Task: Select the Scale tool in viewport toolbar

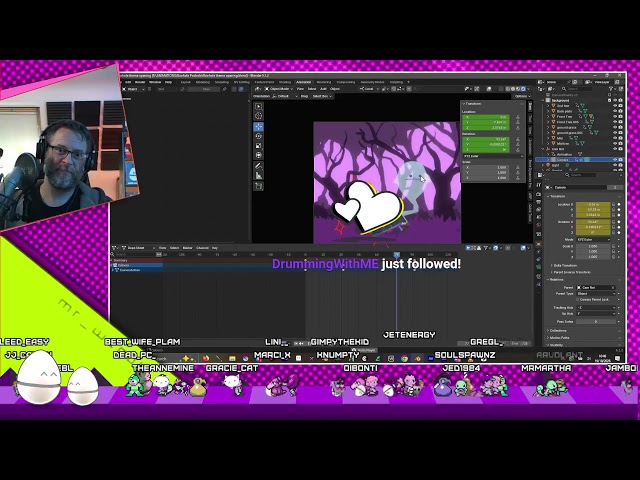Action: coord(258,146)
